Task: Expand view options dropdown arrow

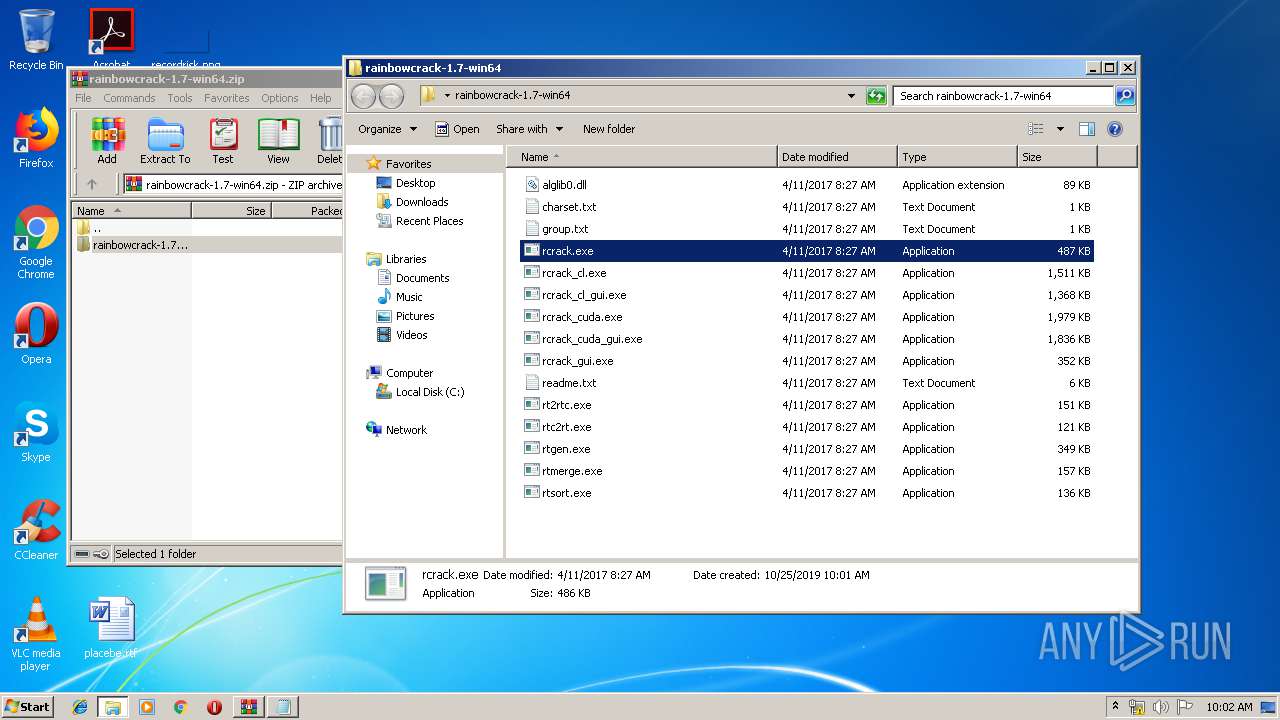Action: pos(1060,129)
